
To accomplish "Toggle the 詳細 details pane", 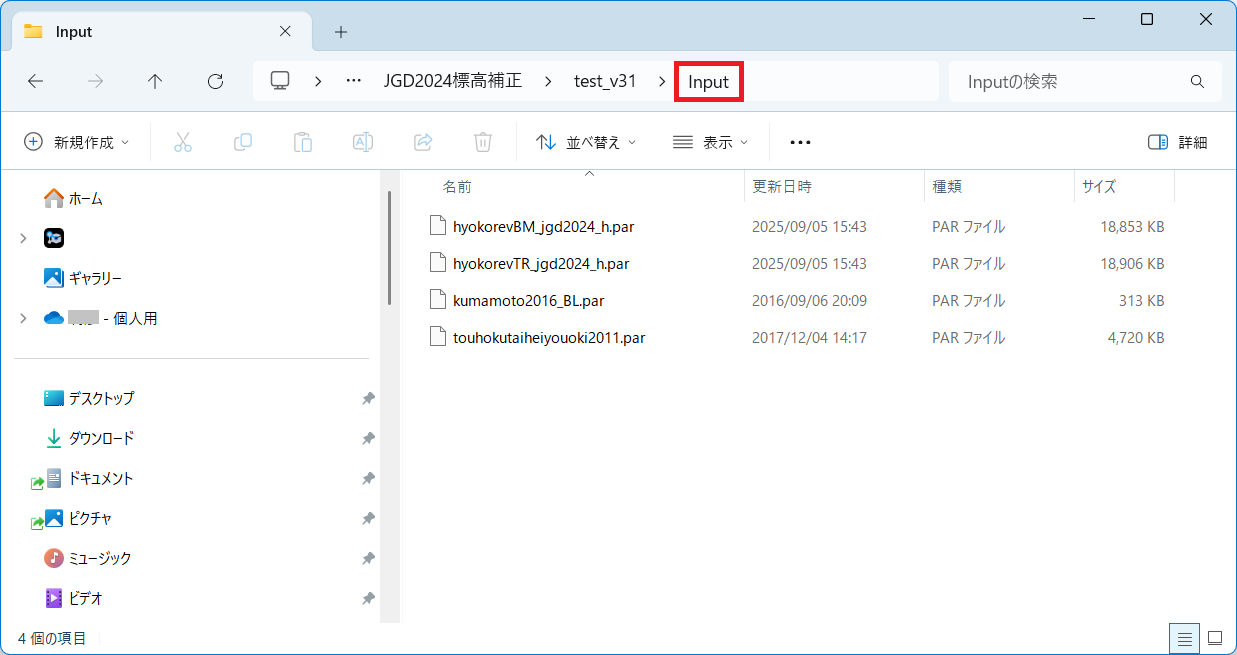I will [x=1178, y=142].
